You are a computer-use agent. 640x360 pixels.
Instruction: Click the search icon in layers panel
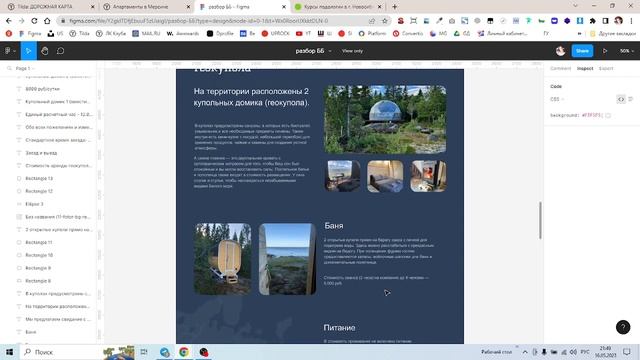click(9, 68)
